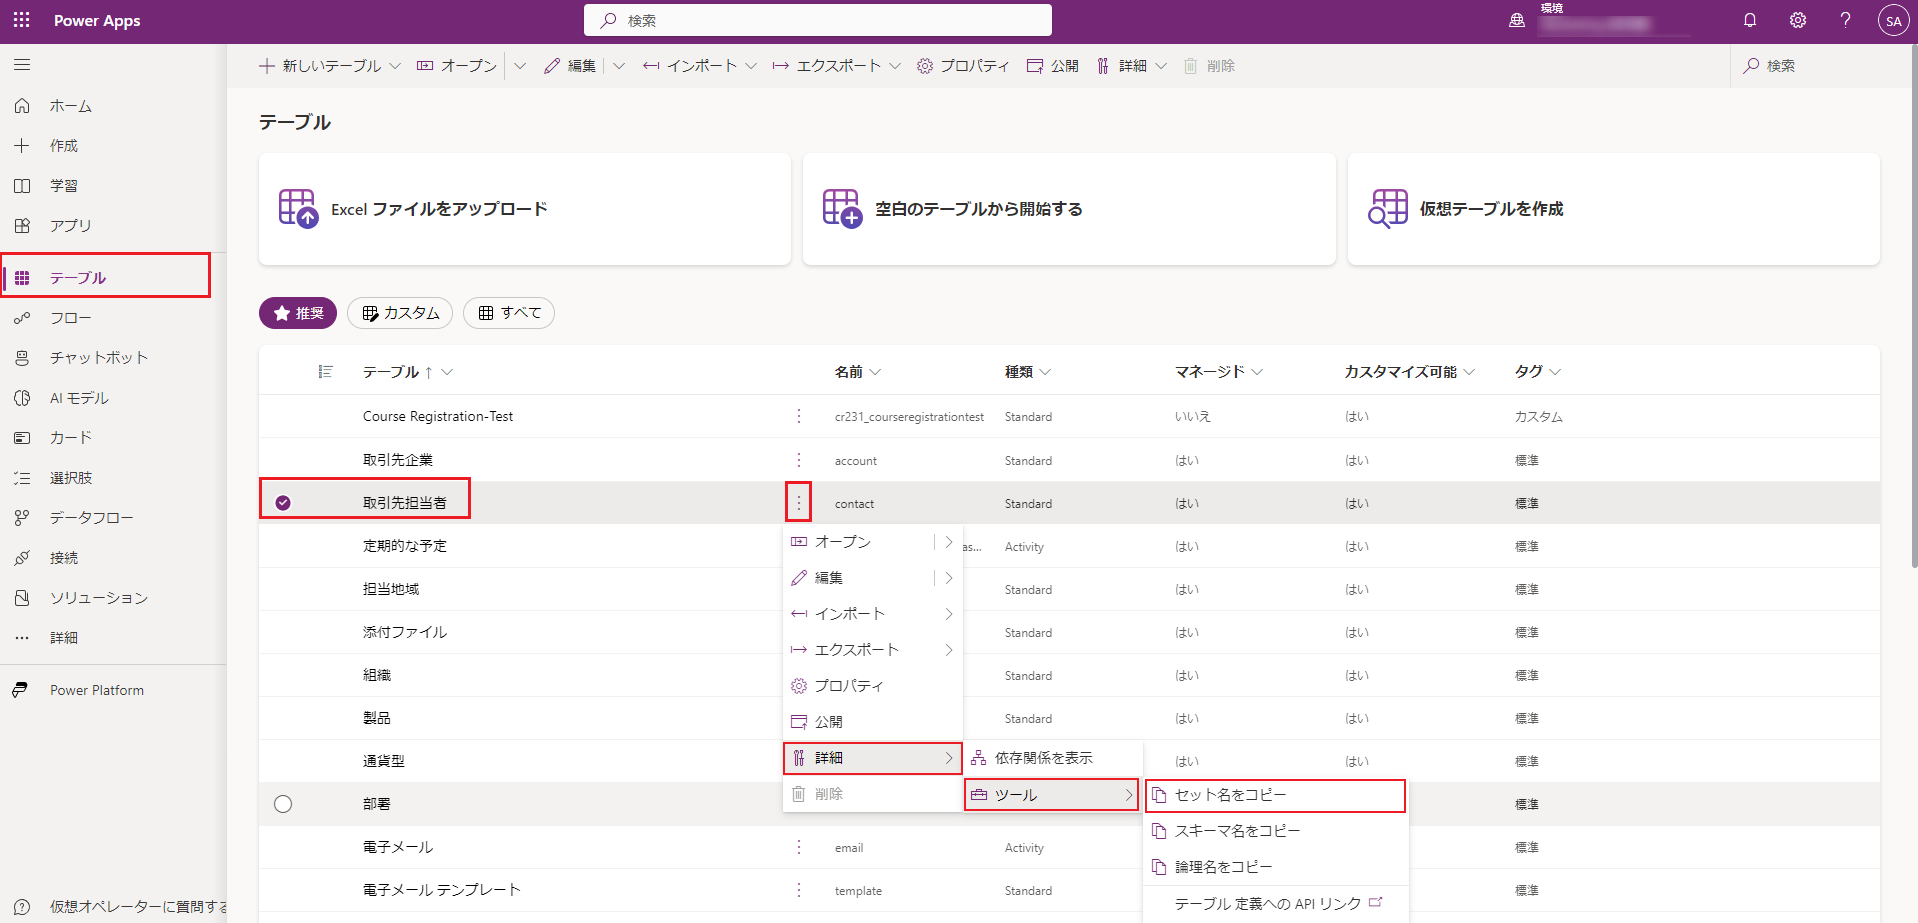The width and height of the screenshot is (1918, 923).
Task: Select 論理名をコピー in tools submenu
Action: [1275, 867]
